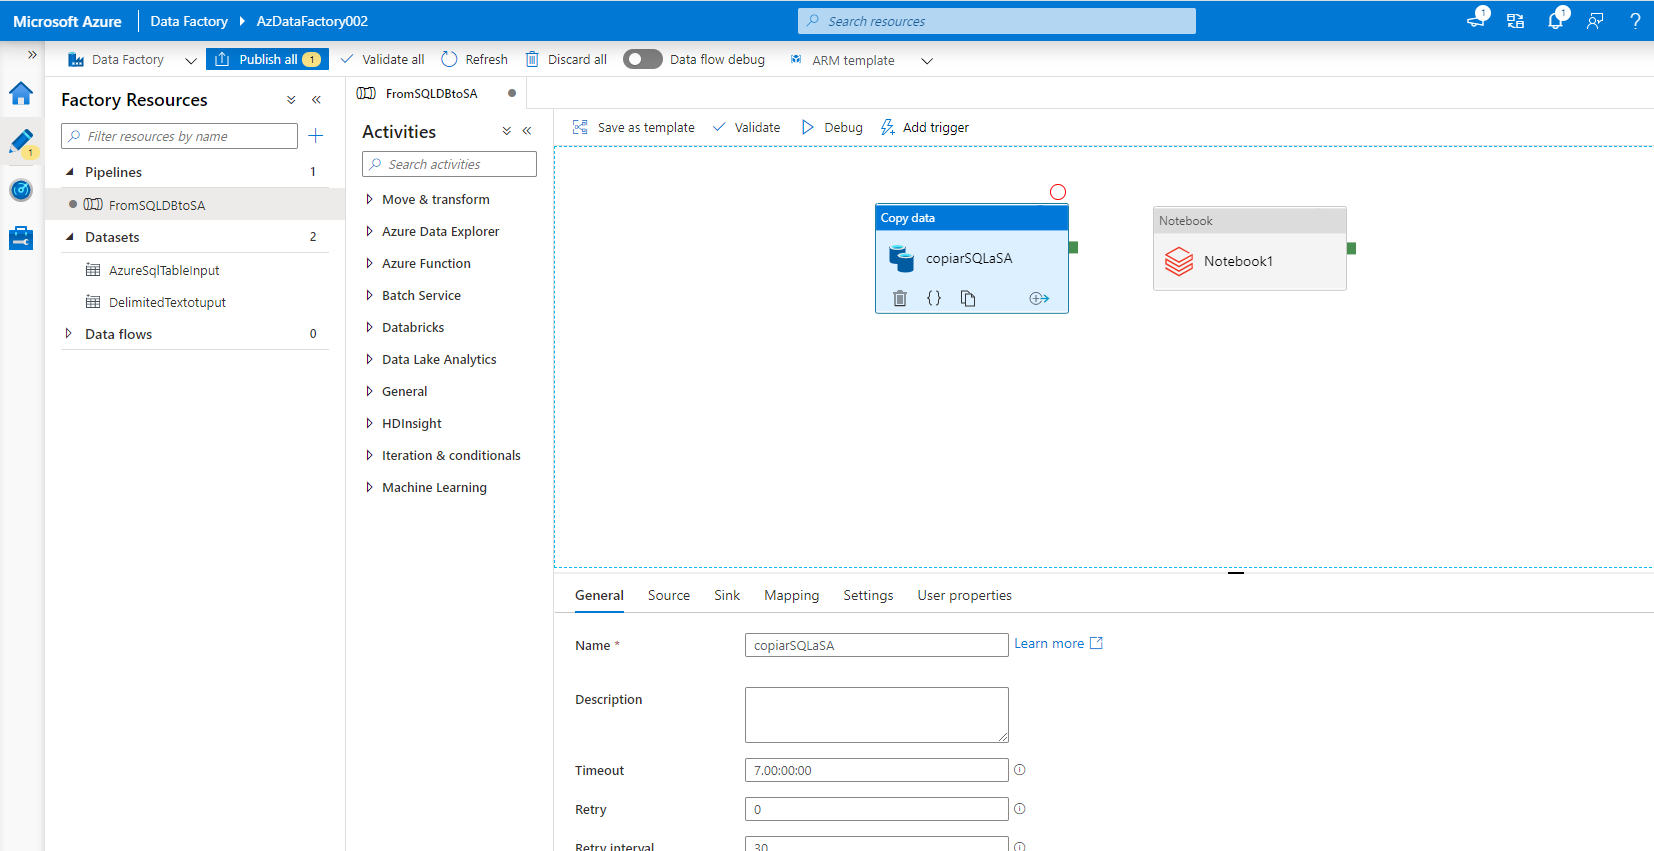1654x851 pixels.
Task: Click Publish all button
Action: [x=267, y=59]
